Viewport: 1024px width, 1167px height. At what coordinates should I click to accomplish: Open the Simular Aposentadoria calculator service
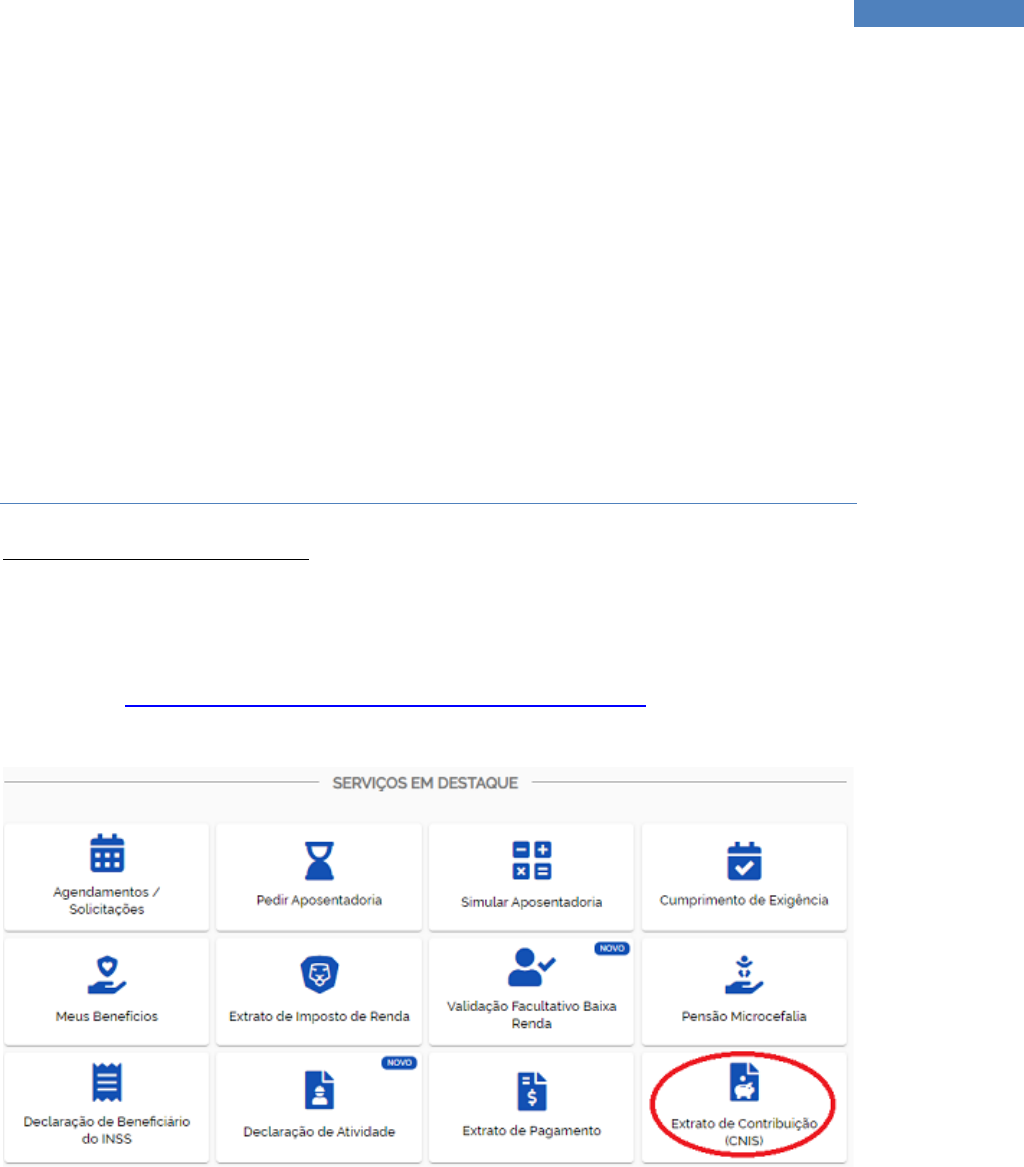[531, 877]
